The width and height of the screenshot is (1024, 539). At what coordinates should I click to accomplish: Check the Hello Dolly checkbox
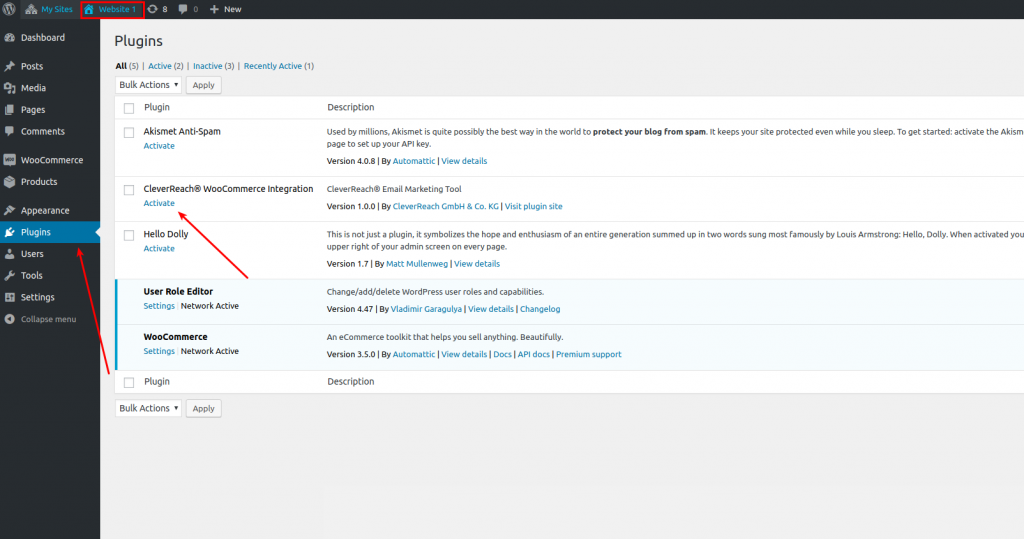129,235
